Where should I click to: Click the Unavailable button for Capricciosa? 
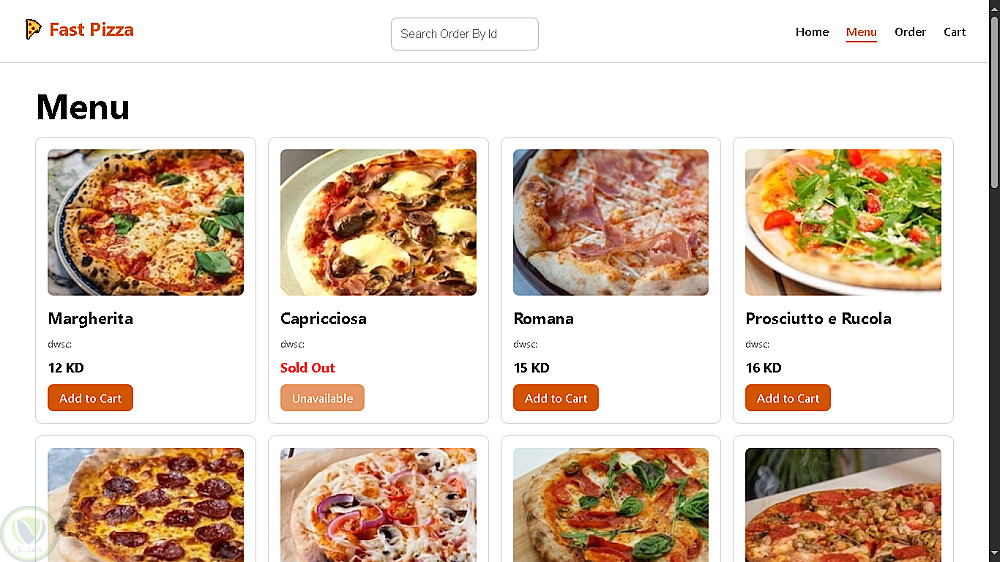[x=322, y=398]
